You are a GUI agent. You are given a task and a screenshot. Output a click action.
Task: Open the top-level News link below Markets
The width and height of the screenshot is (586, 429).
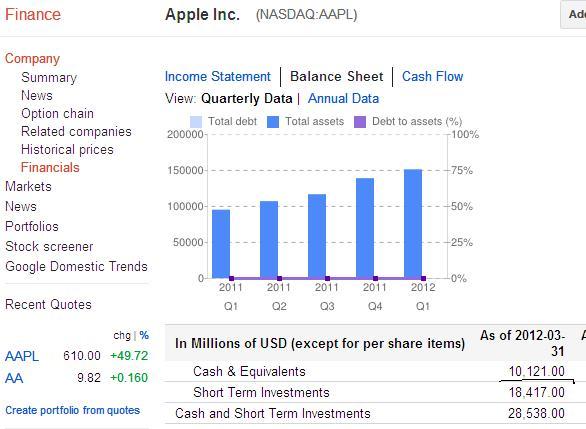21,207
